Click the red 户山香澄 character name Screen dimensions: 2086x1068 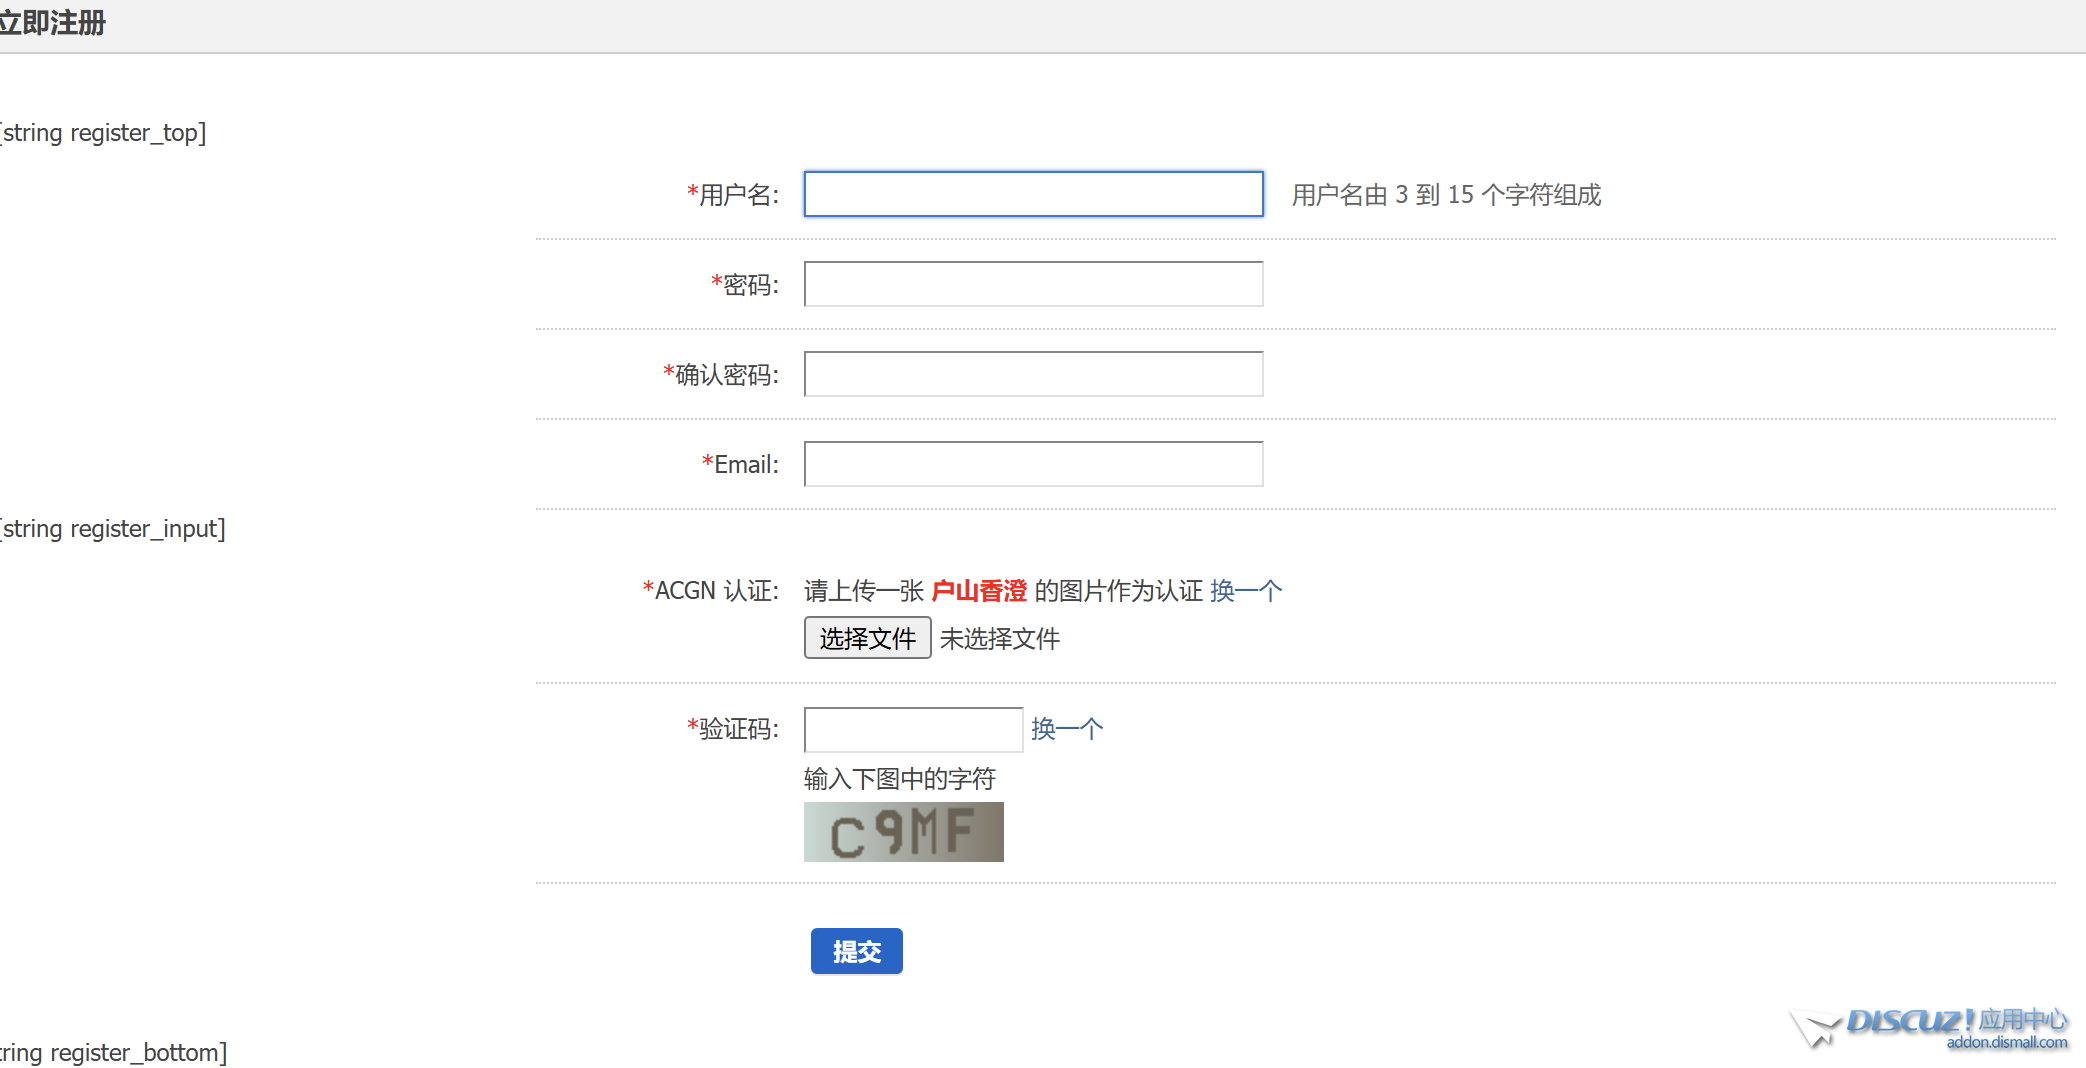tap(979, 591)
